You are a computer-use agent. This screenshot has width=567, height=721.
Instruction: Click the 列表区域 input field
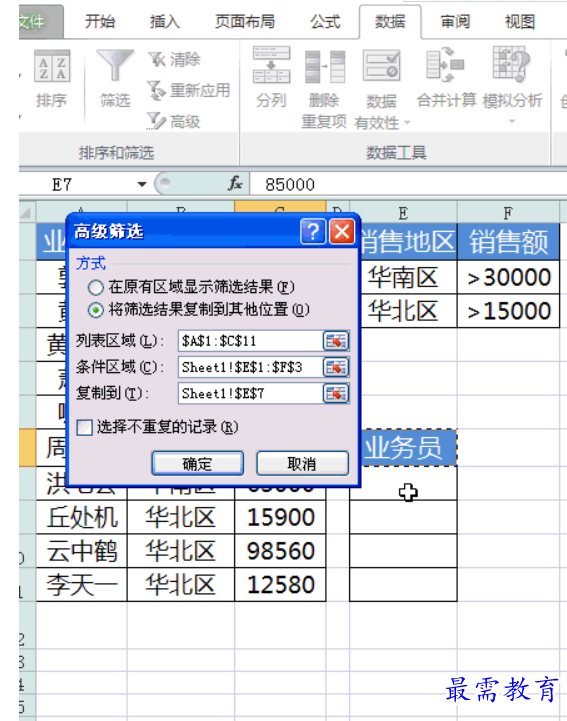point(250,341)
